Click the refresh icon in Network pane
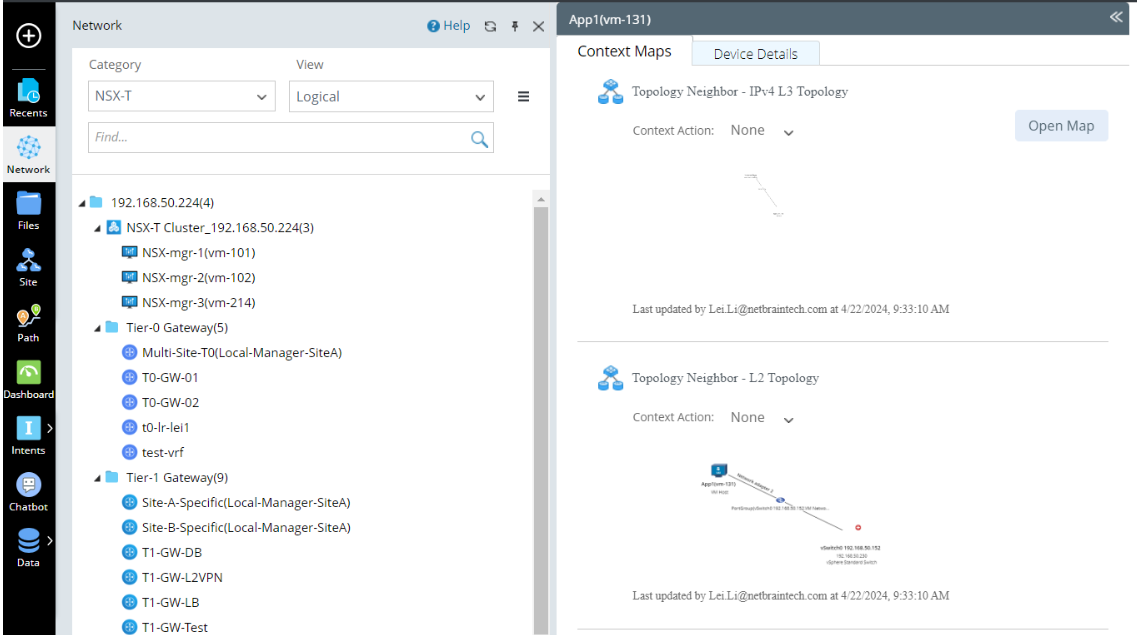1137x635 pixels. tap(490, 27)
